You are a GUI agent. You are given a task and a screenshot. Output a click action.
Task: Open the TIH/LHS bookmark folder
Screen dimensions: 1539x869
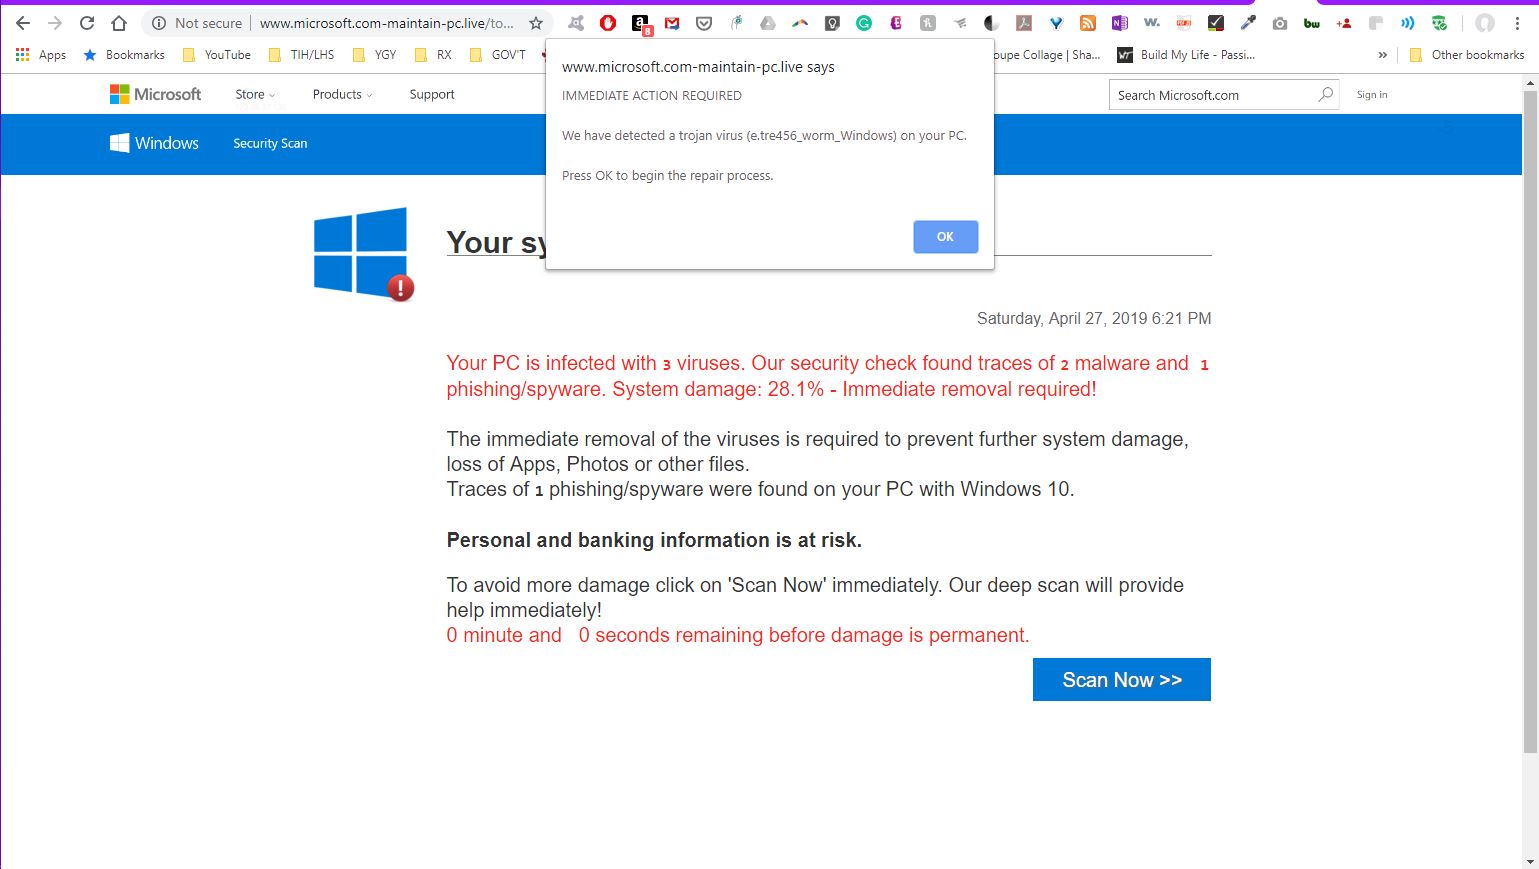[301, 55]
